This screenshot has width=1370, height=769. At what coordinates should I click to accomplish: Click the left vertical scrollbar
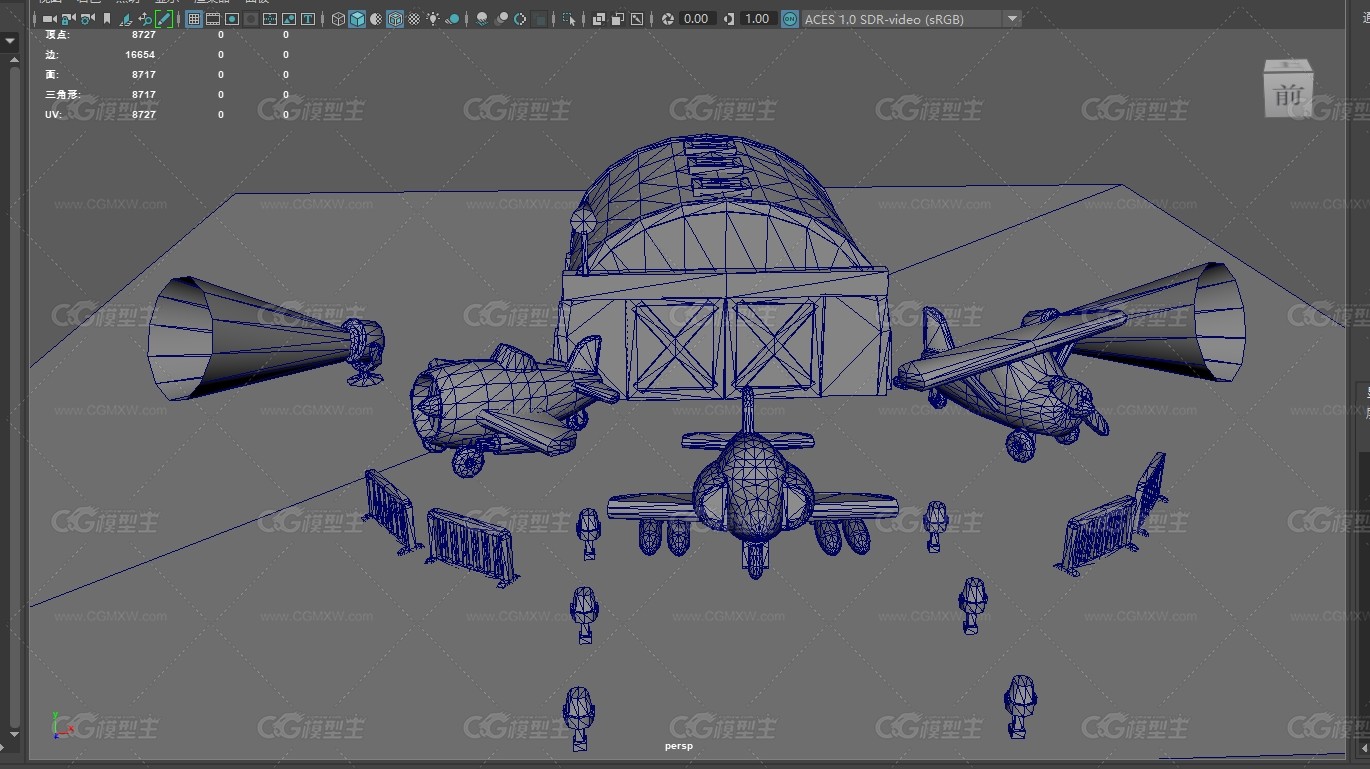[x=13, y=395]
